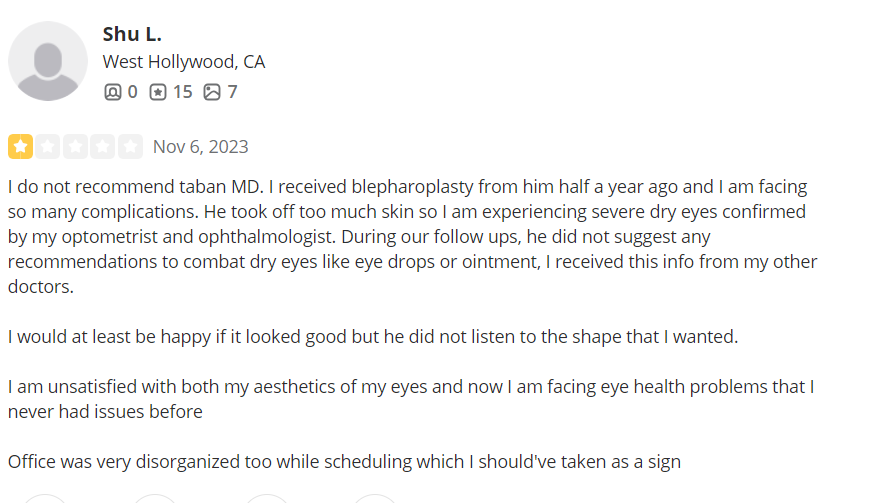The width and height of the screenshot is (889, 503).
Task: Click the second empty rating star
Action: click(x=48, y=147)
